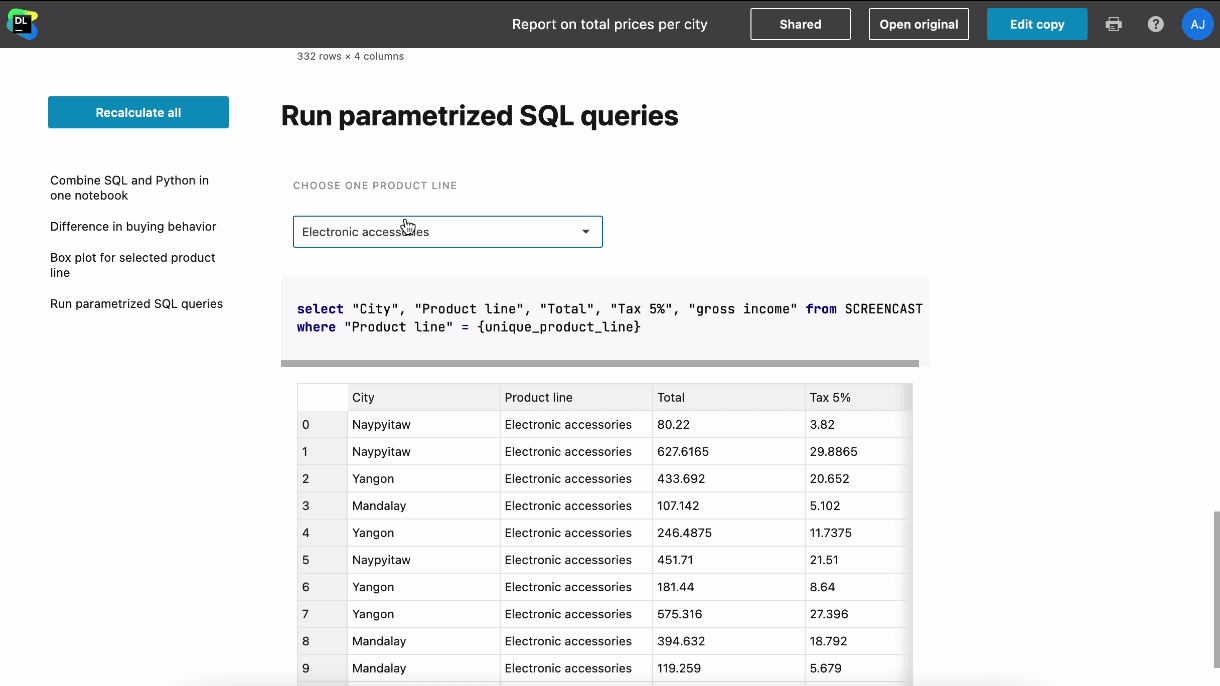
Task: Go to "Combine SQL and Python in one notebook"
Action: click(130, 188)
